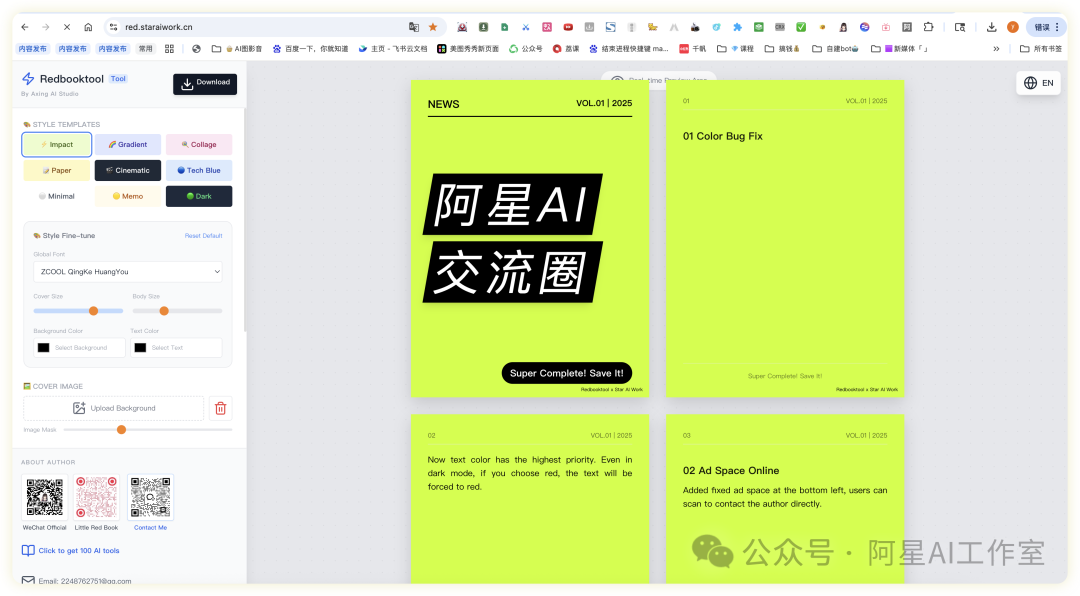The image size is (1080, 596).
Task: Open 百度一下 bookmark
Action: coord(310,49)
